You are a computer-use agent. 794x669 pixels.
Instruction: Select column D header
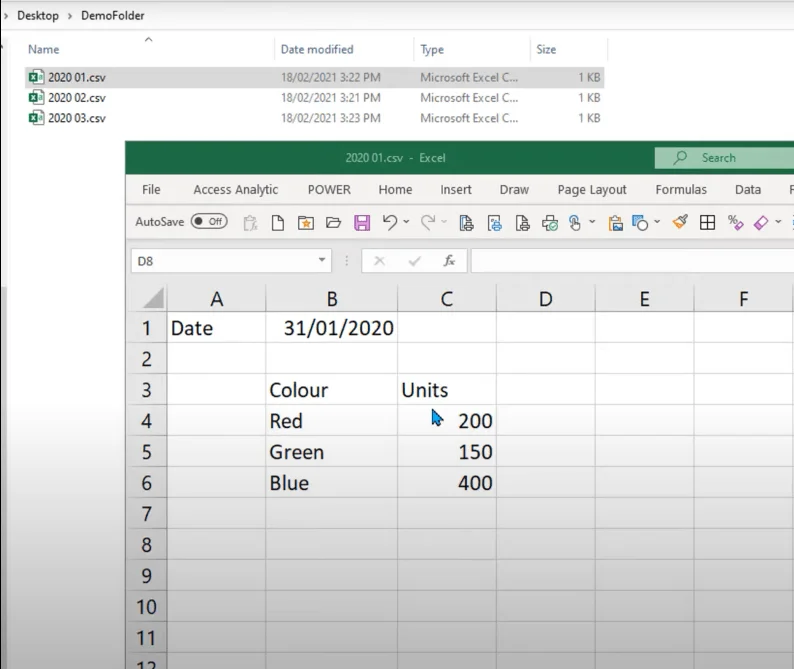tap(545, 299)
